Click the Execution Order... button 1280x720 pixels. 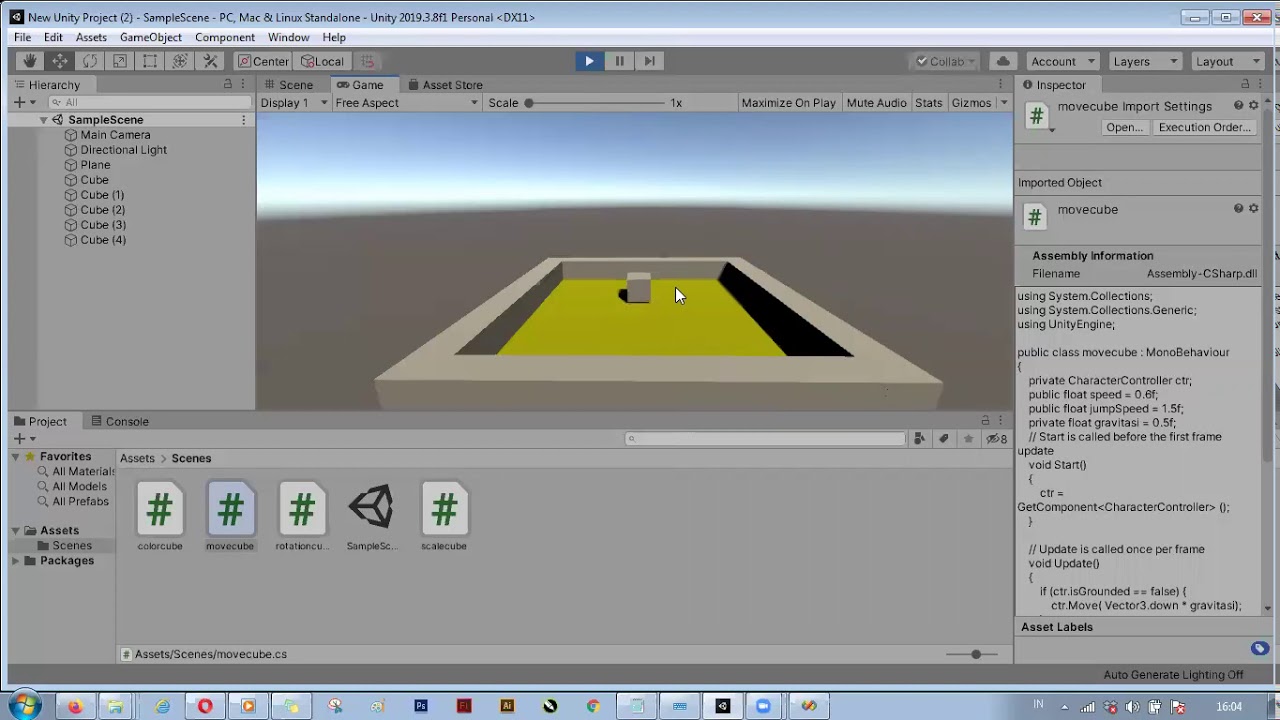1204,127
